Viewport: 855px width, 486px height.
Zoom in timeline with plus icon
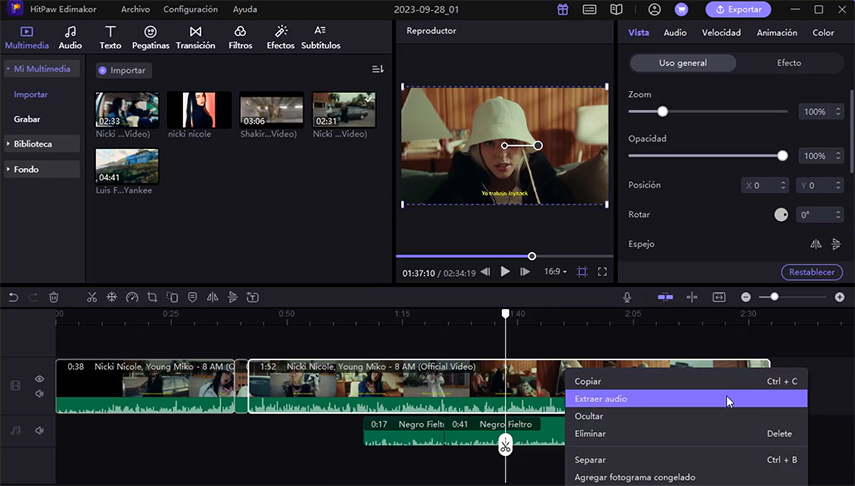click(x=840, y=297)
